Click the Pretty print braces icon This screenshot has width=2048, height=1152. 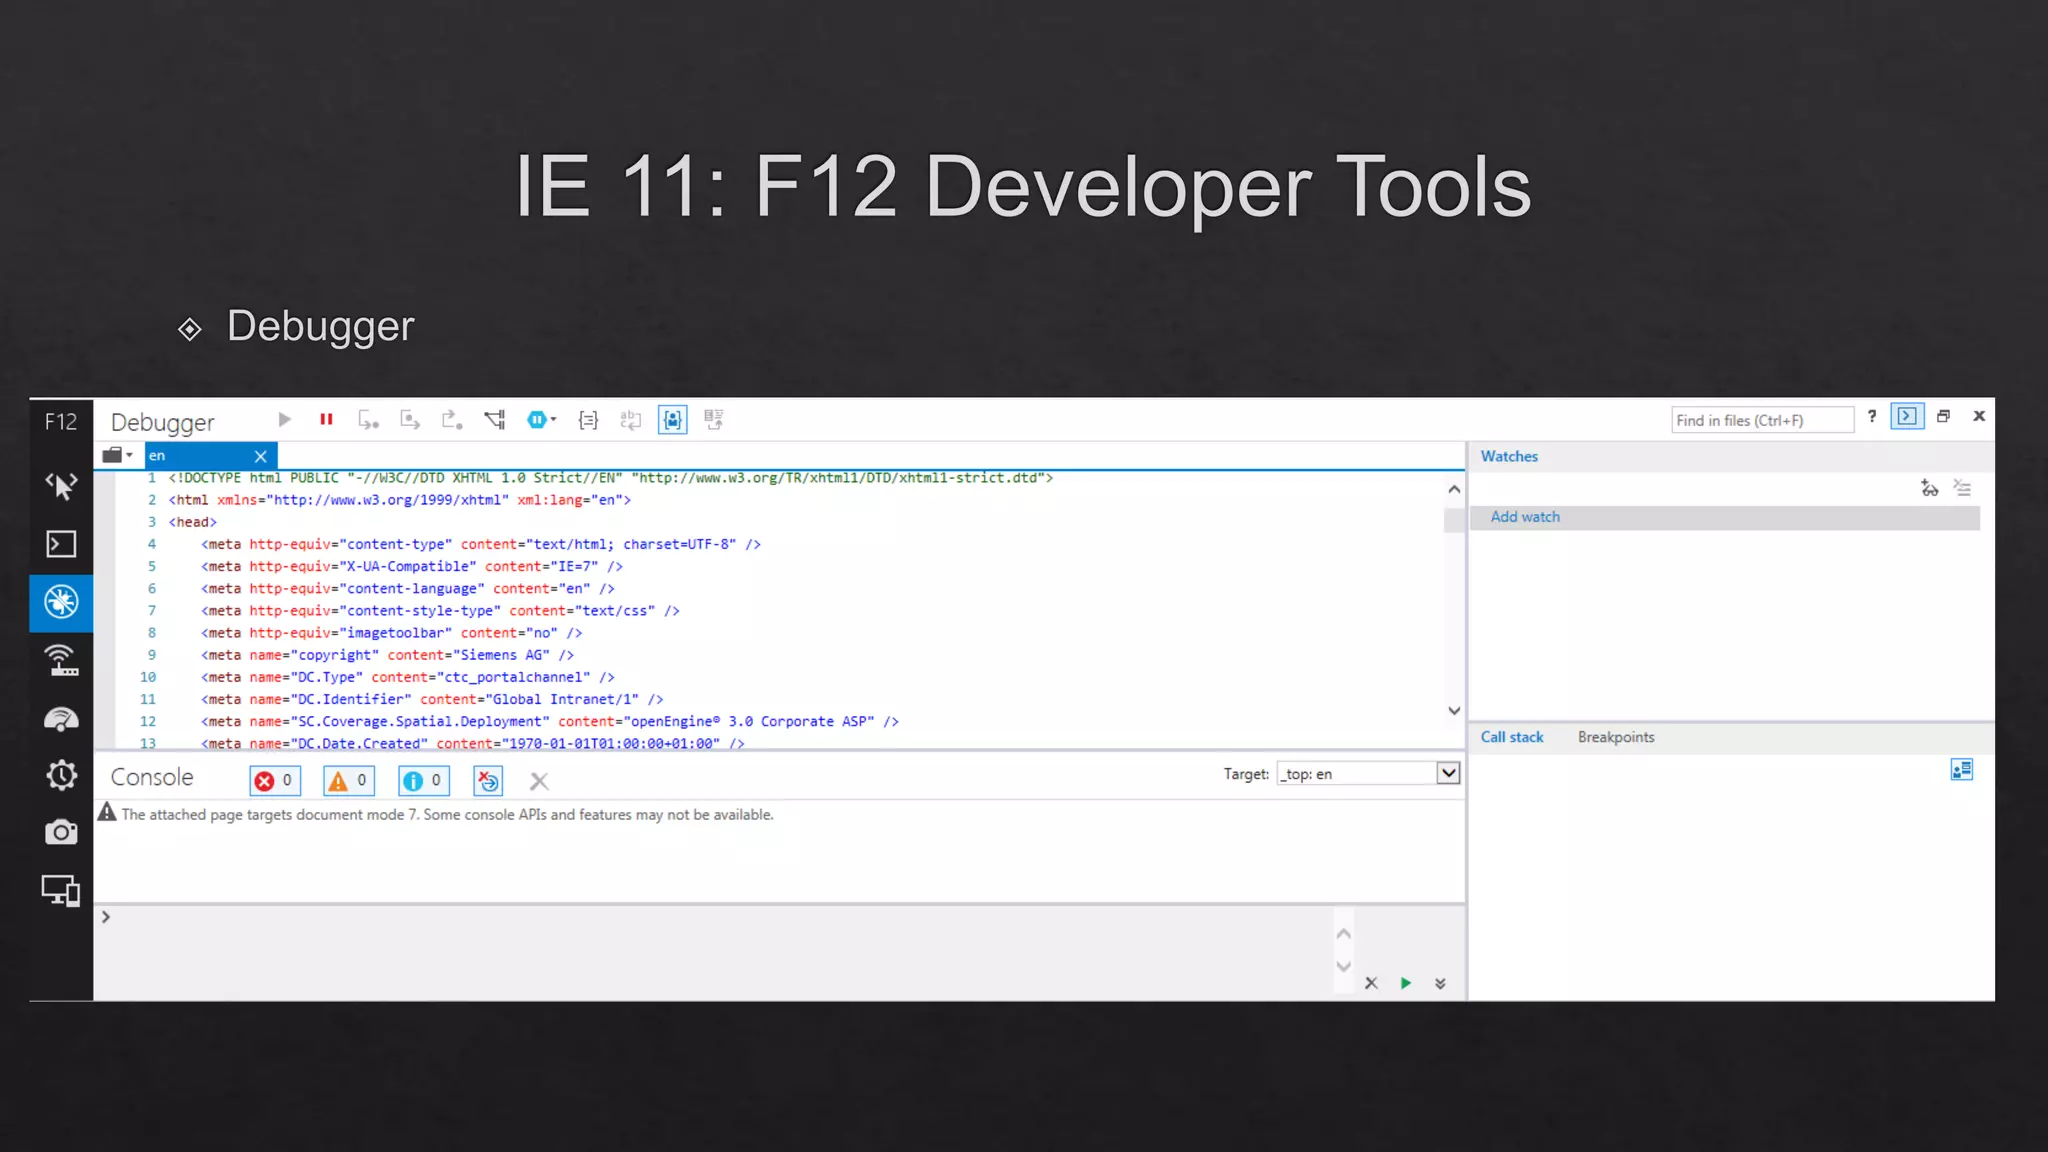click(x=588, y=420)
